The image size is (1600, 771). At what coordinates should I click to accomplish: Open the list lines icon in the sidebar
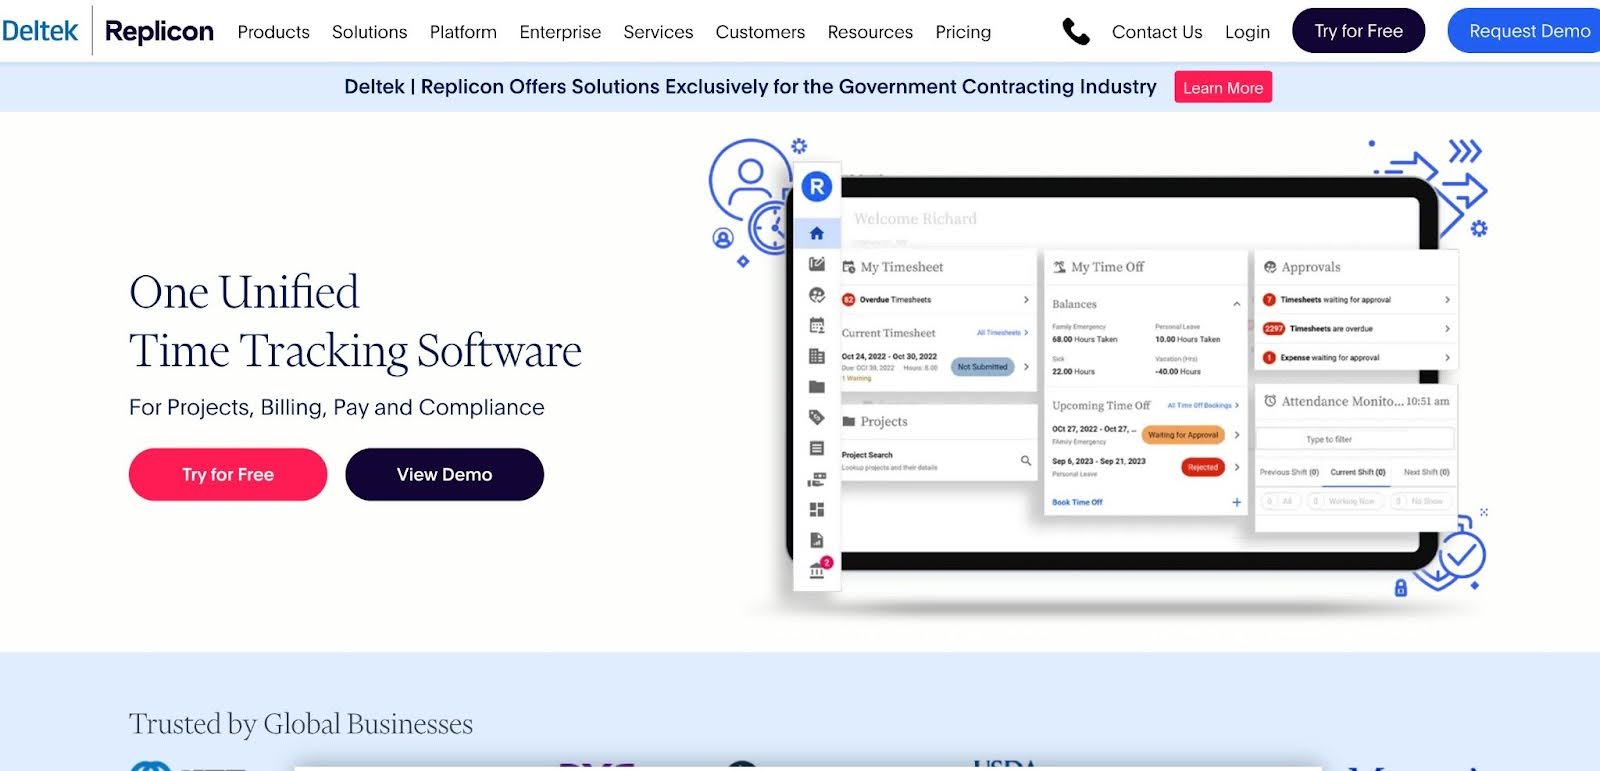[x=817, y=448]
